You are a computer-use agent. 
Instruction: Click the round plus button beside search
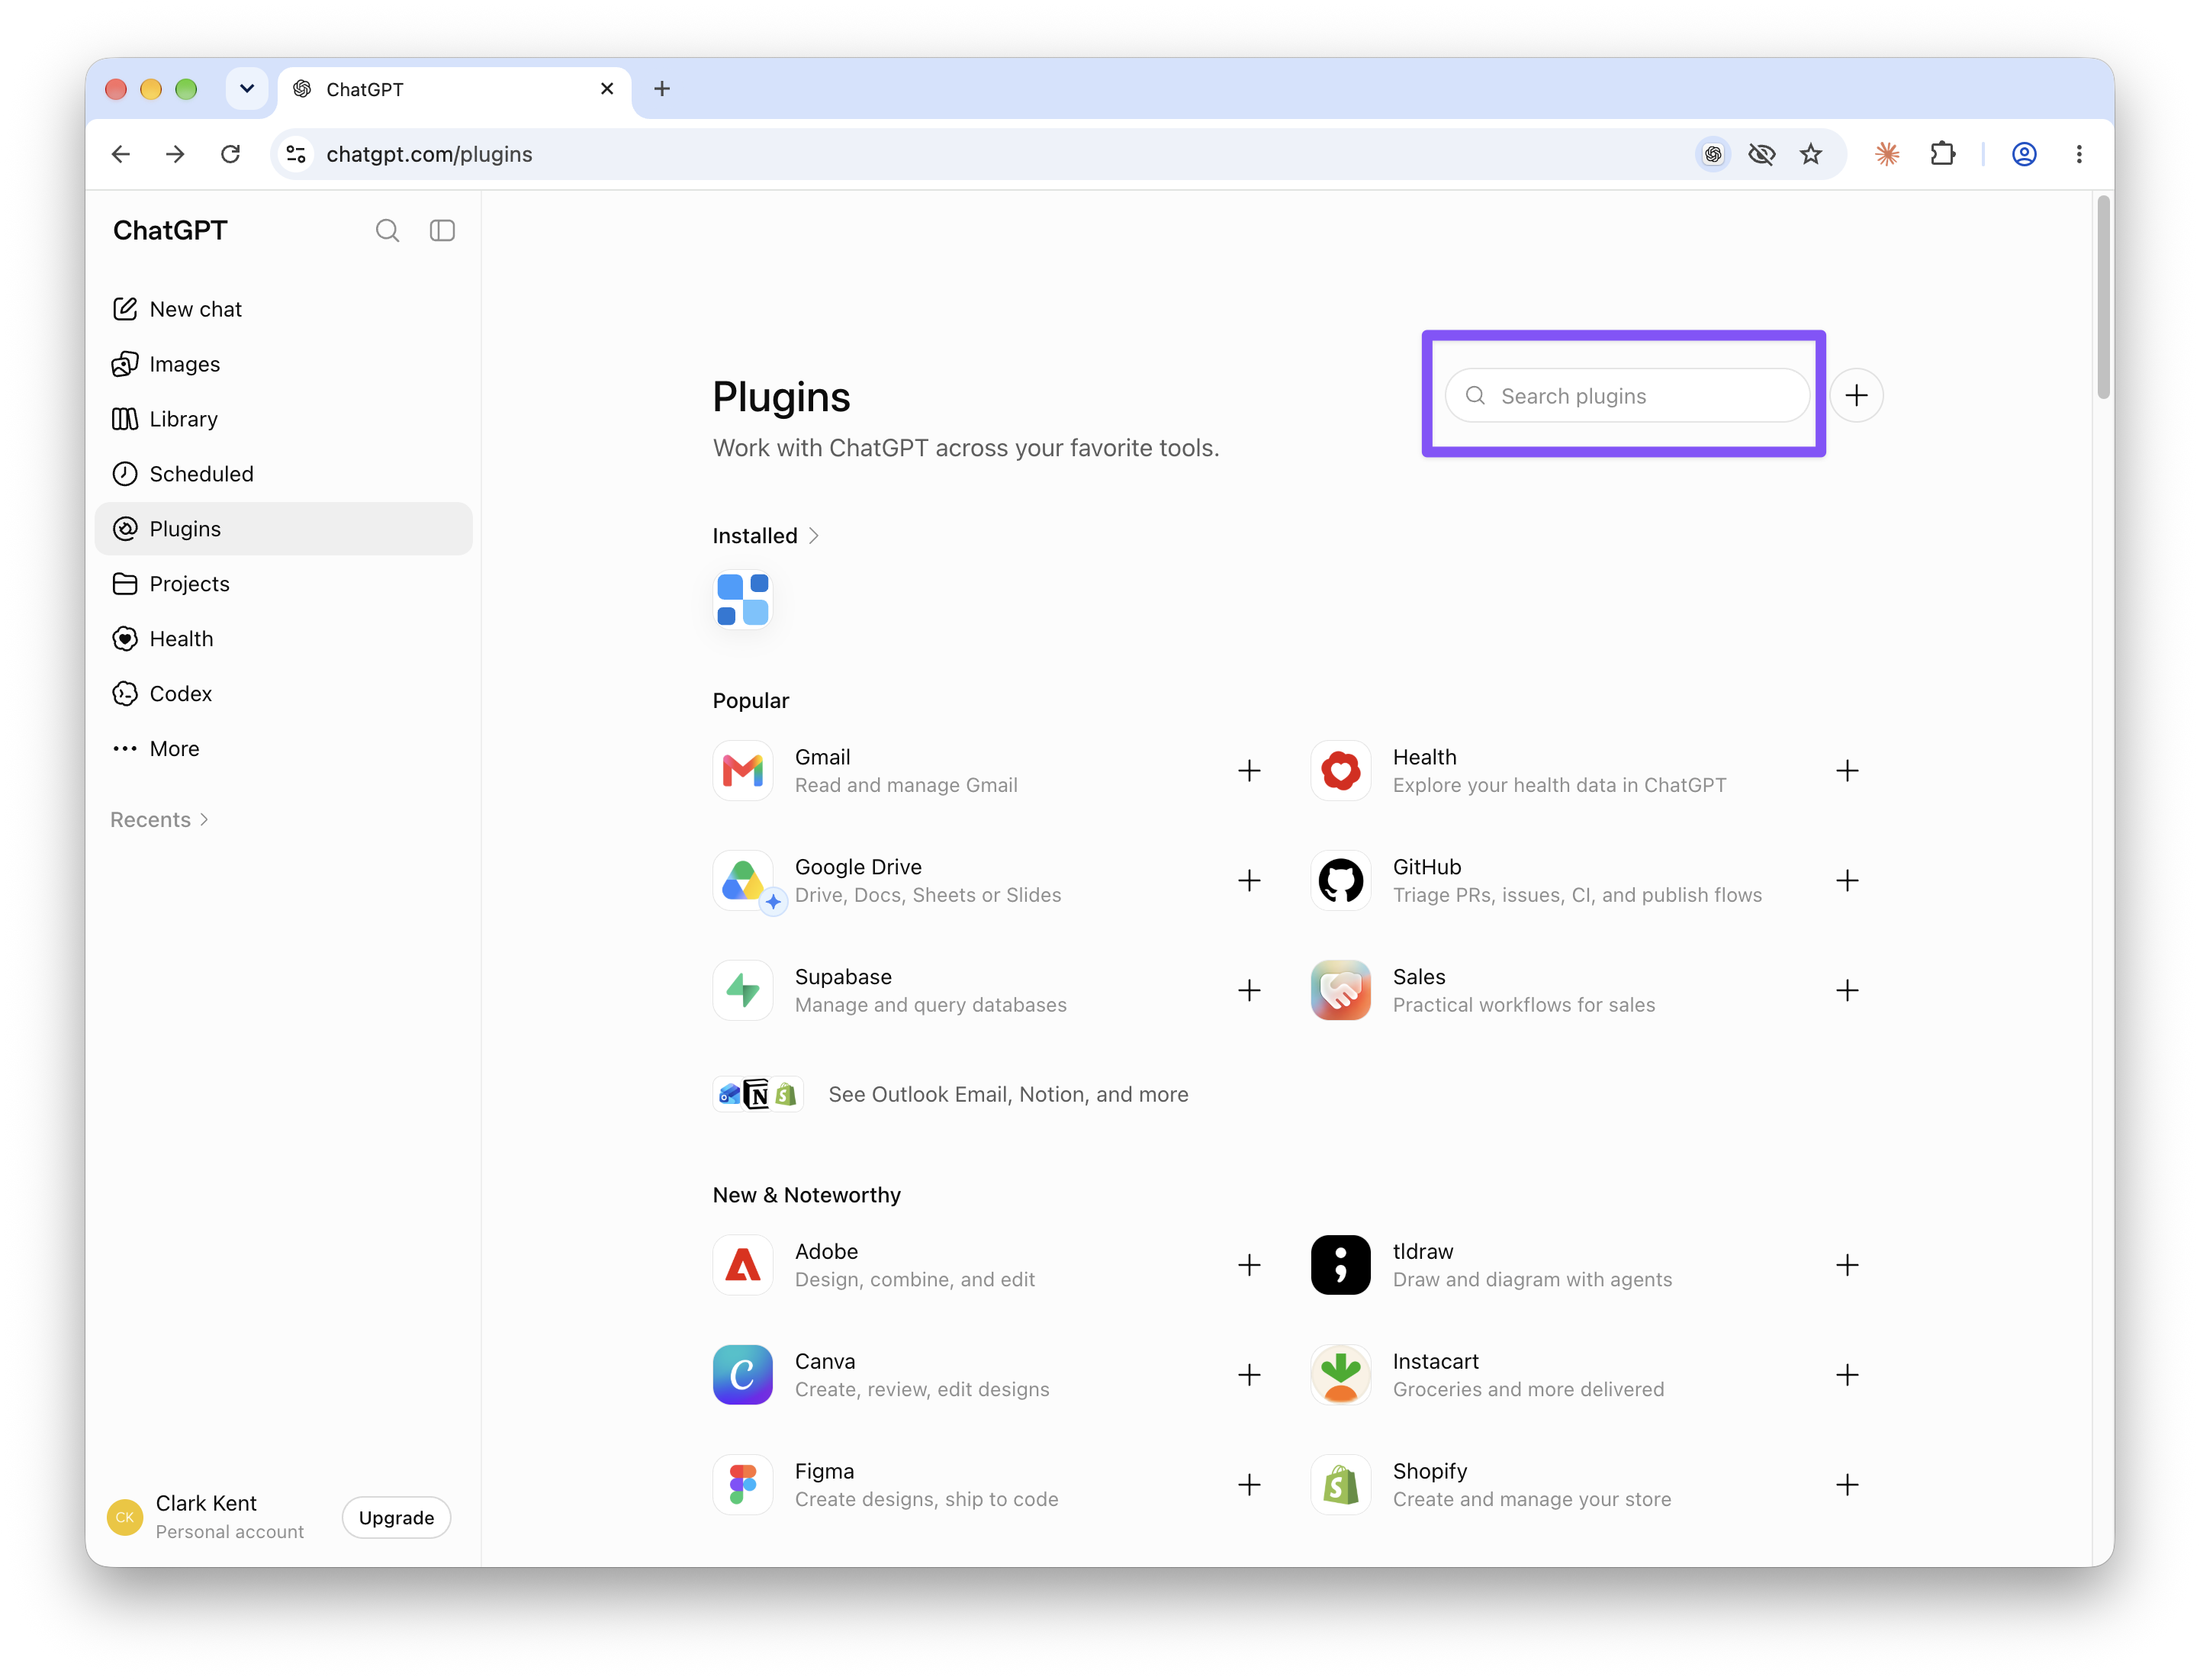(x=1857, y=396)
